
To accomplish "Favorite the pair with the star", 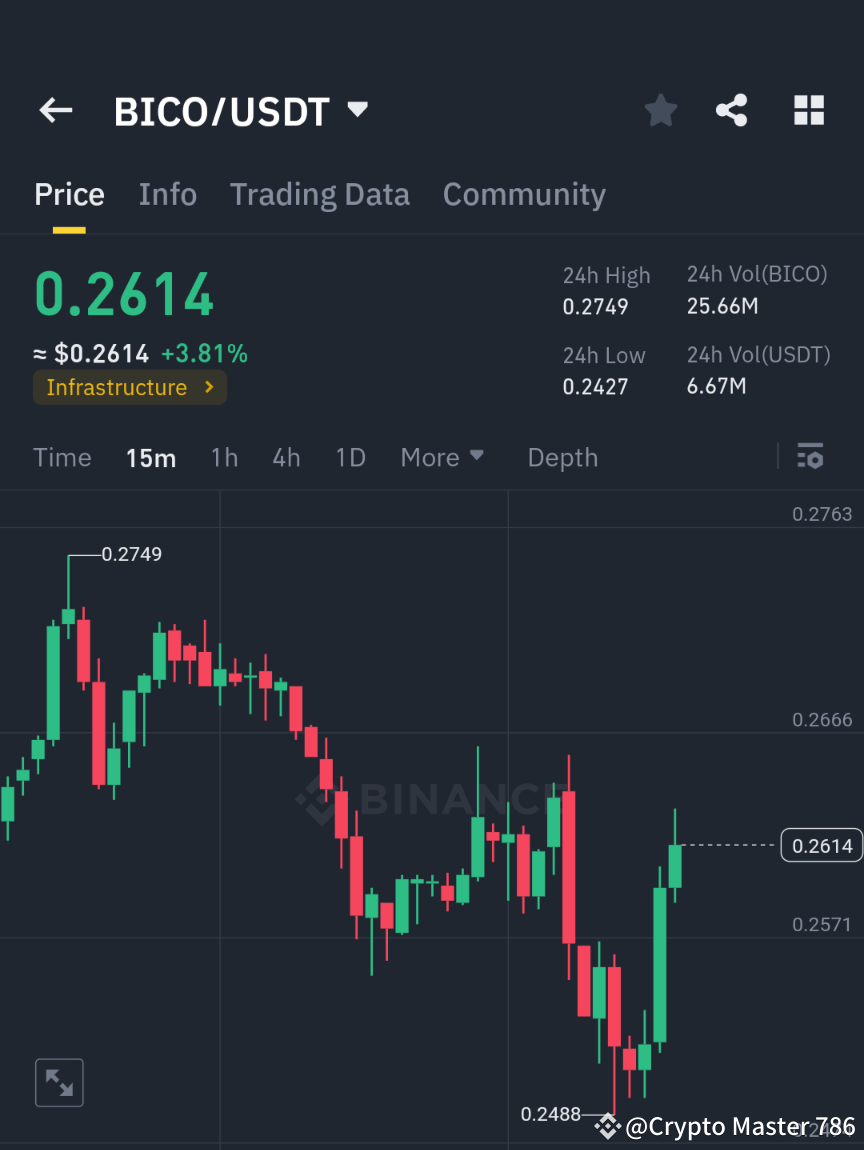I will tap(660, 110).
